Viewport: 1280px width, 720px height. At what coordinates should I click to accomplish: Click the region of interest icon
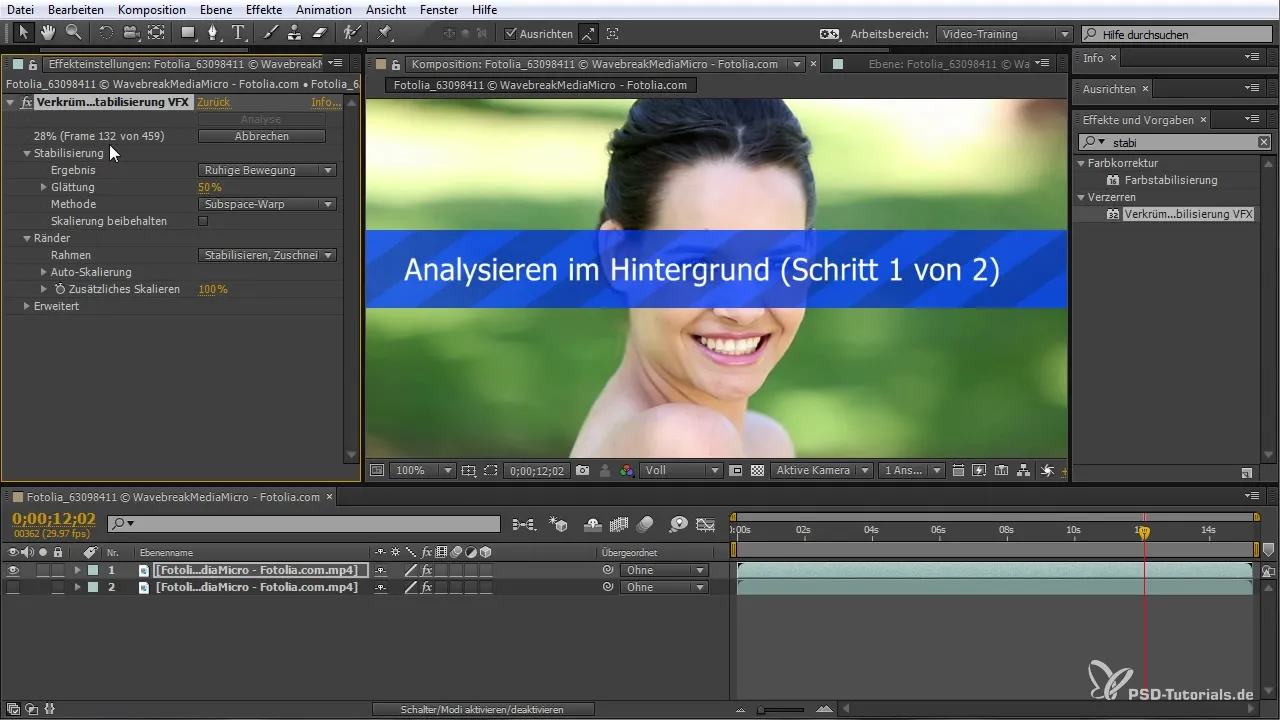tap(736, 470)
